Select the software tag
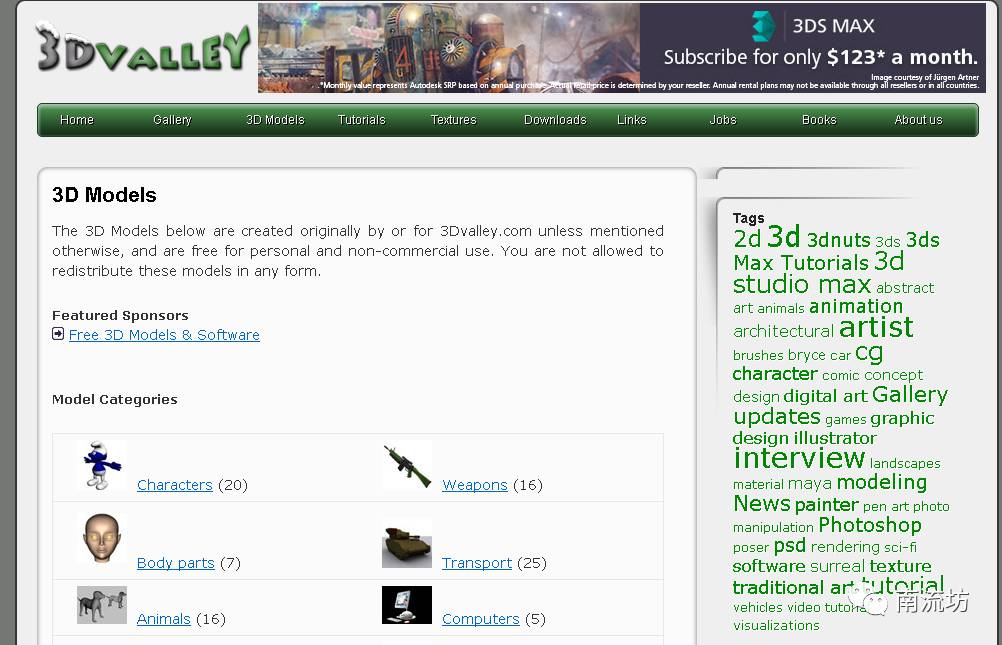Screen dimensions: 1002x645 (x=769, y=566)
